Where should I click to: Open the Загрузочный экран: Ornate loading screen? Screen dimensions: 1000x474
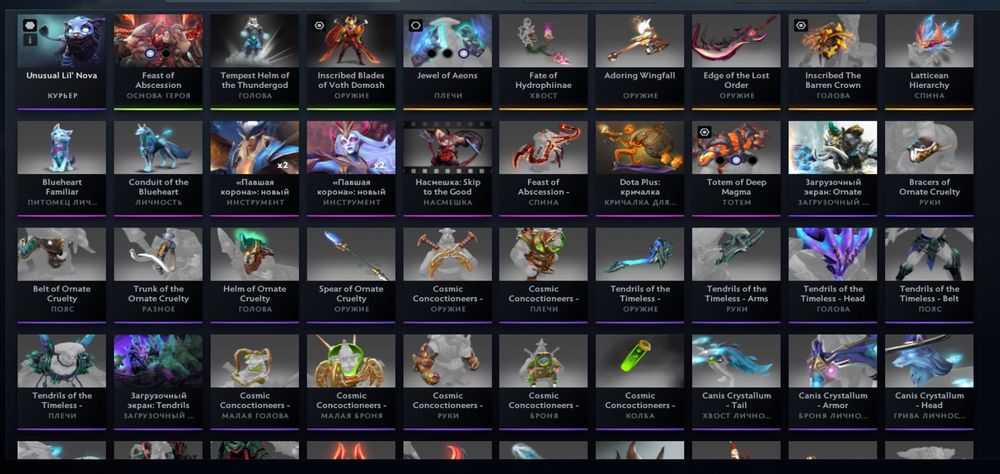point(832,168)
